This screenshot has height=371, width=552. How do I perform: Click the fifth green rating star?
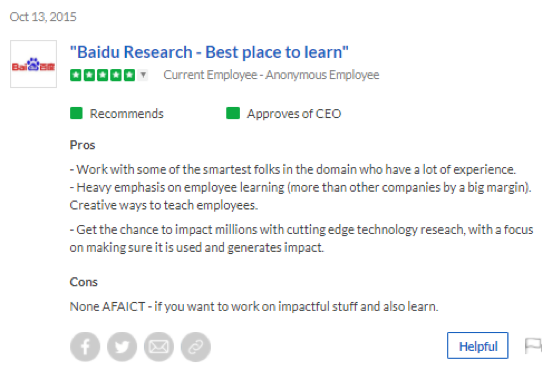point(129,75)
